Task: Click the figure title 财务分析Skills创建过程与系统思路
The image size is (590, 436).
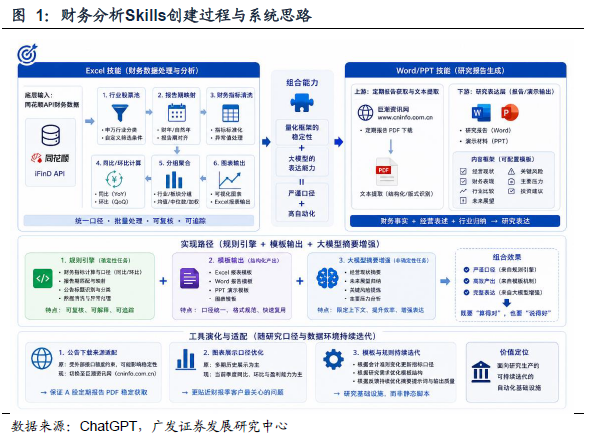Action: 186,15
